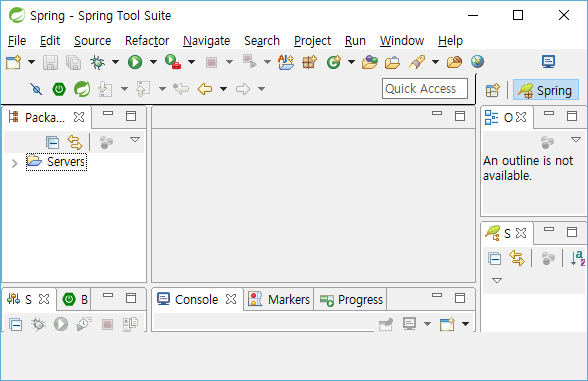Open the New Java Class dropdown arrow
588x381 pixels.
point(351,62)
